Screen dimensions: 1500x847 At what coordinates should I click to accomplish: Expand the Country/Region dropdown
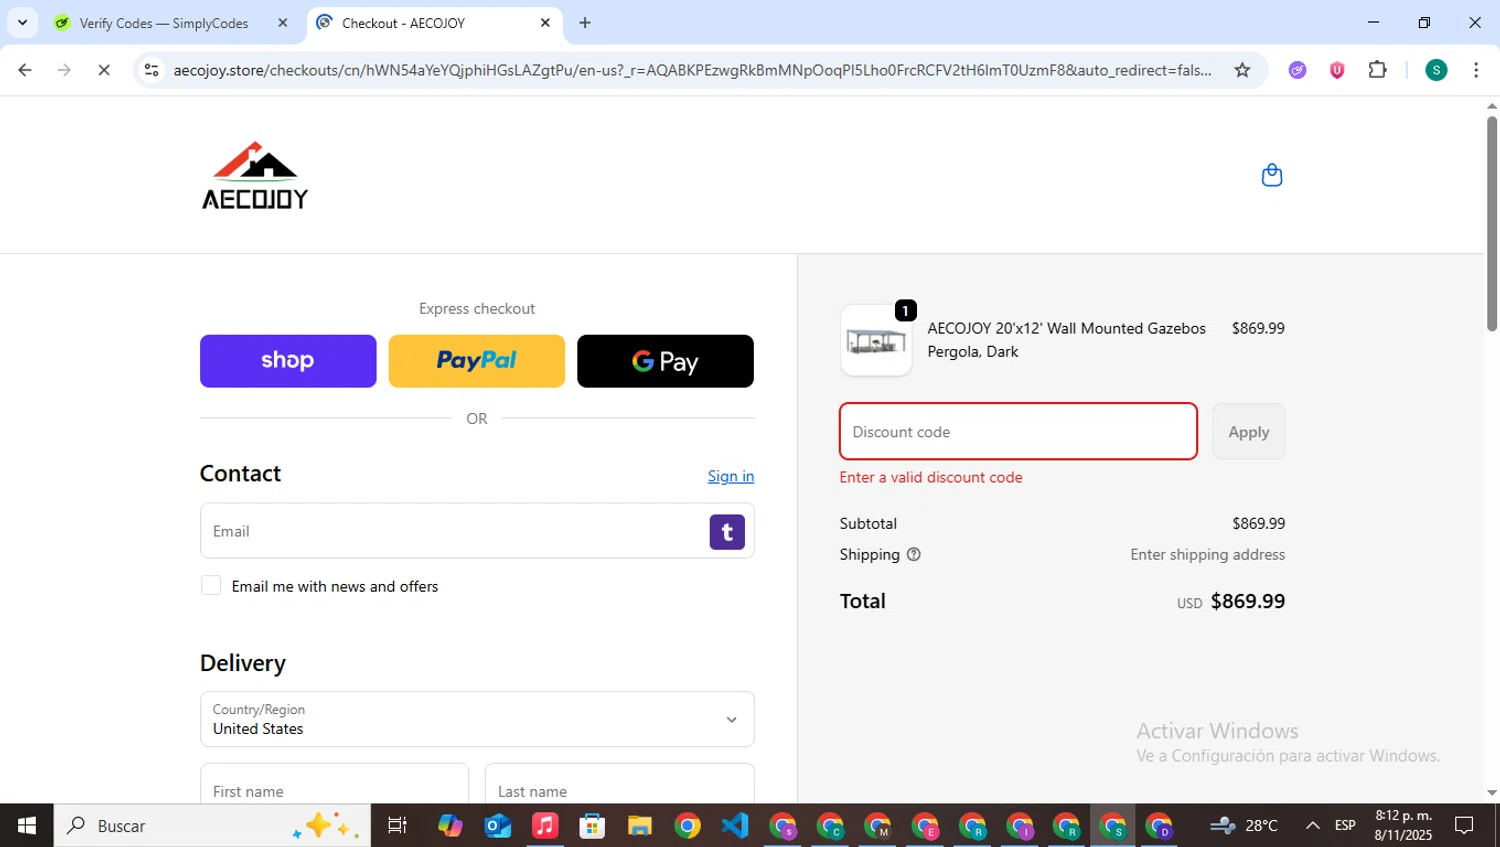tap(477, 719)
